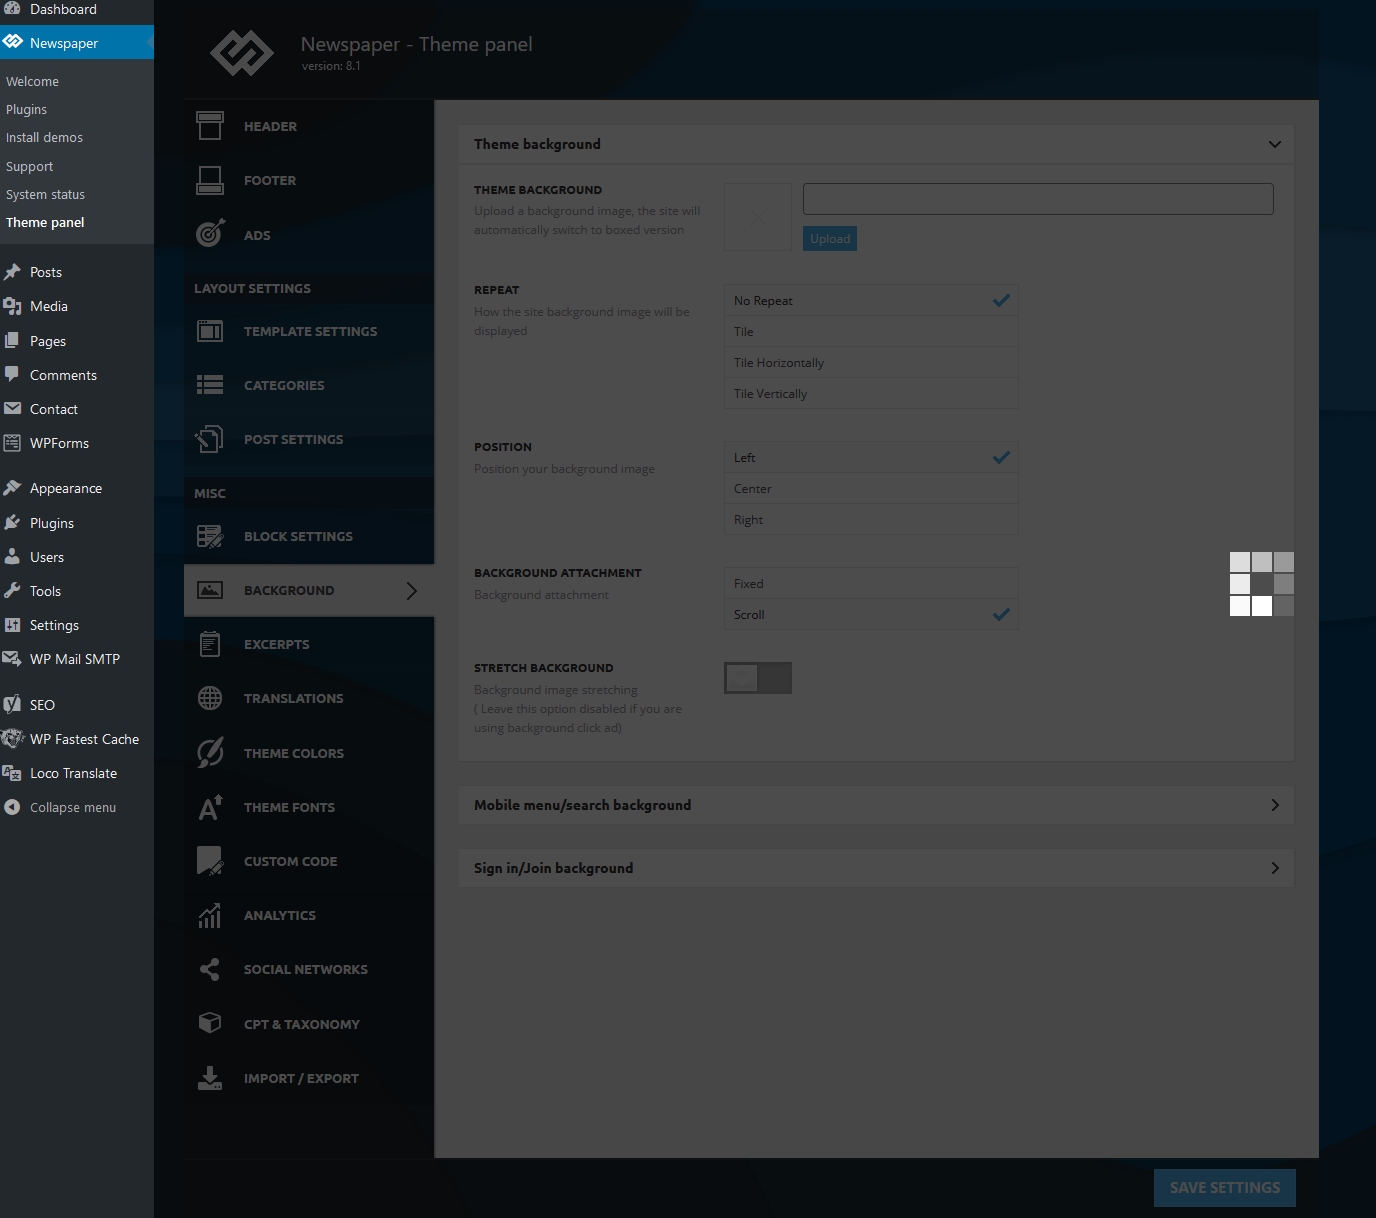
Task: Set background position to Left
Action: [x=871, y=457]
